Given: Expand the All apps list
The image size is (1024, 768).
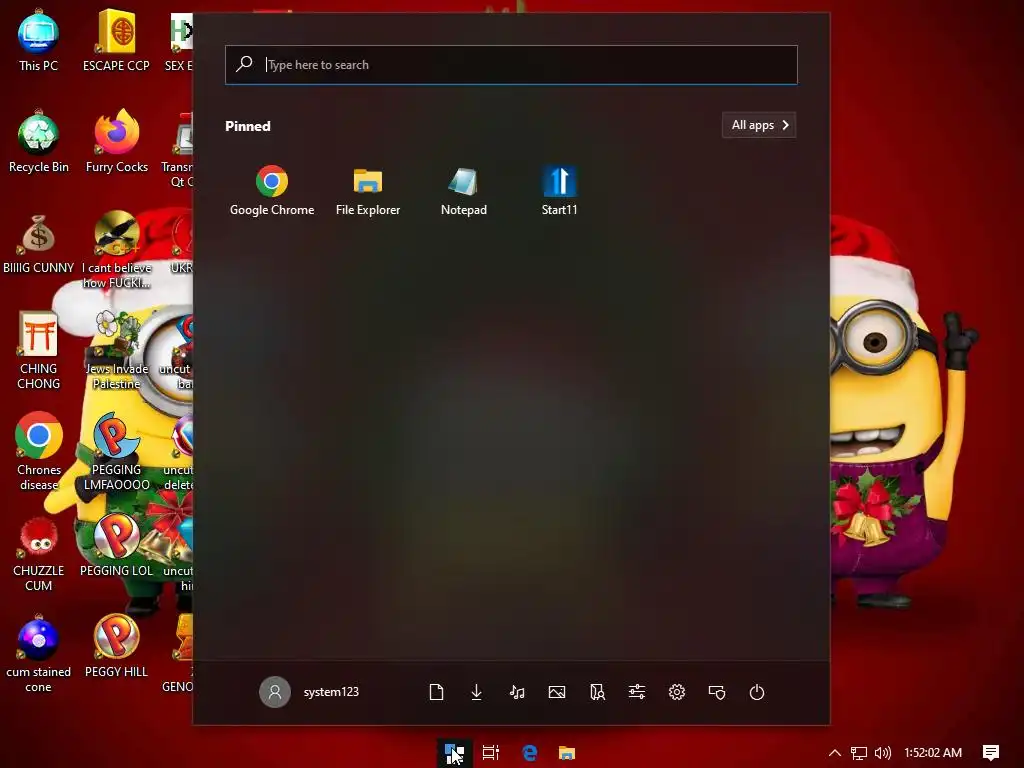Looking at the screenshot, I should click(759, 125).
